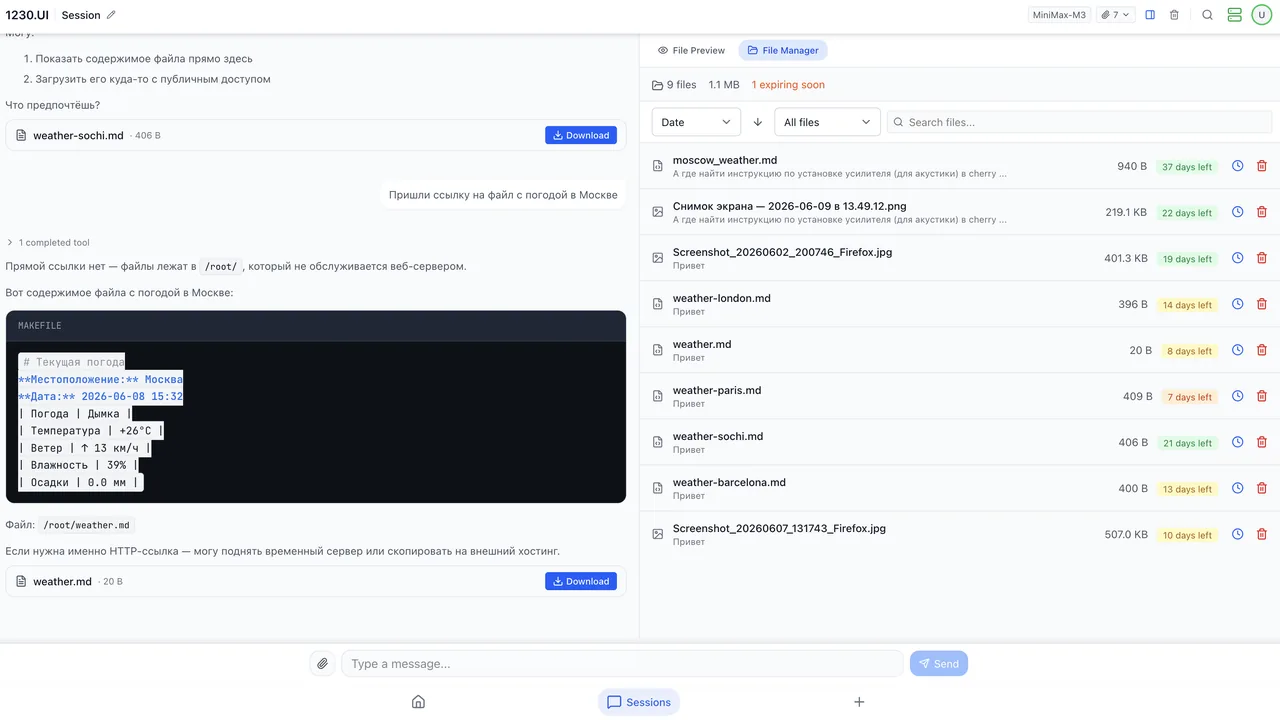1280x720 pixels.
Task: Click the 1230.UI logo
Action: [x=27, y=15]
